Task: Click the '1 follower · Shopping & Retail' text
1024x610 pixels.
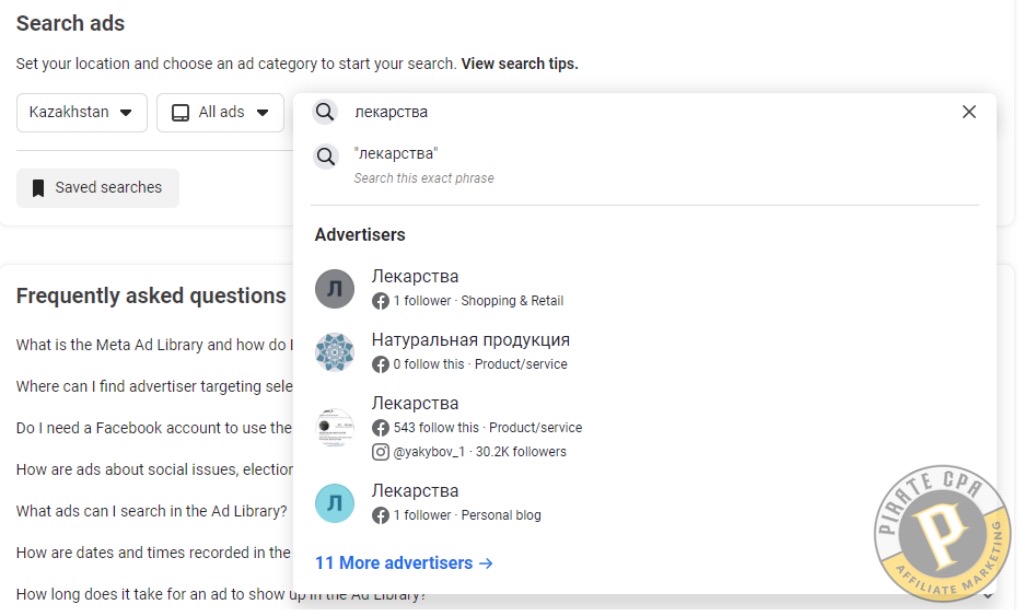Action: pos(478,301)
